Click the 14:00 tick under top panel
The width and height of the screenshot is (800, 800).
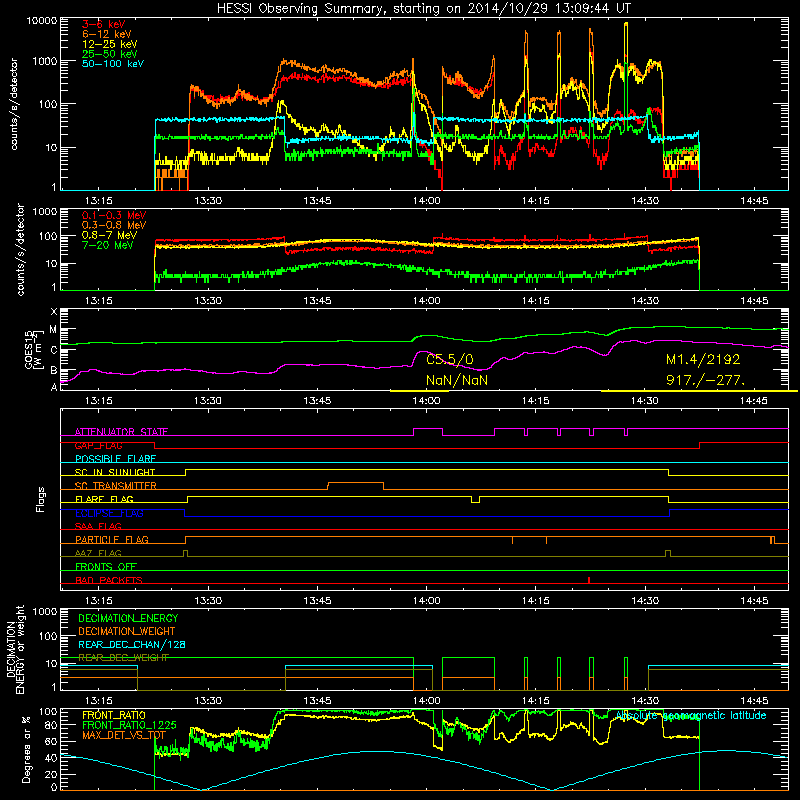(x=427, y=201)
